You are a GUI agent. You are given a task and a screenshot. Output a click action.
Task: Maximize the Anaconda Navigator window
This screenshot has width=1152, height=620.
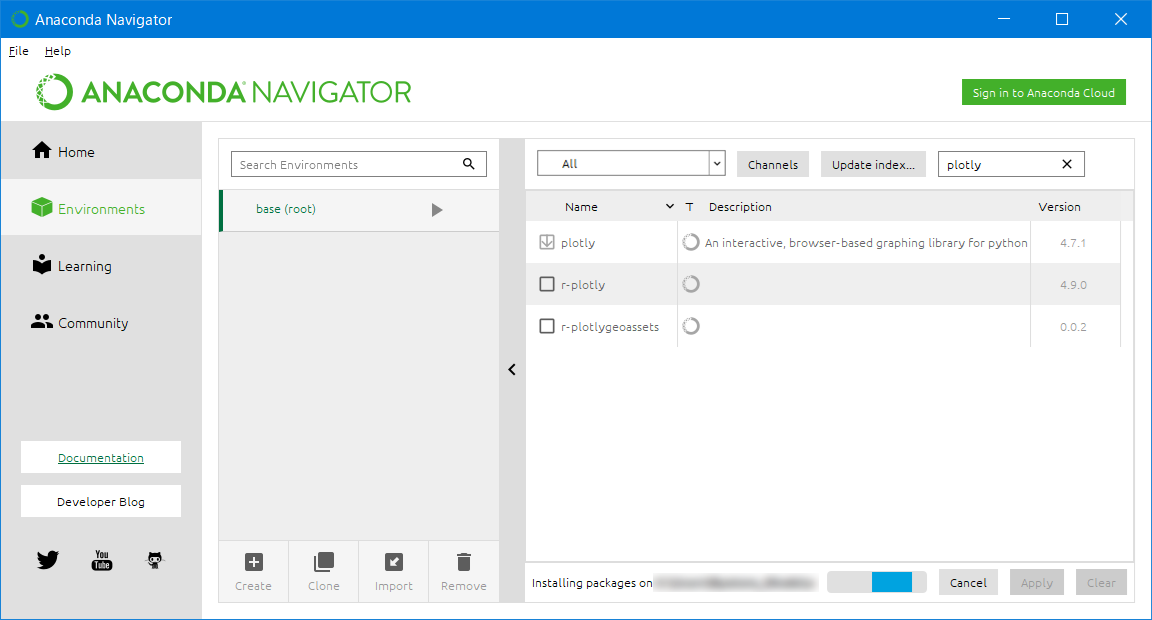coord(1062,19)
